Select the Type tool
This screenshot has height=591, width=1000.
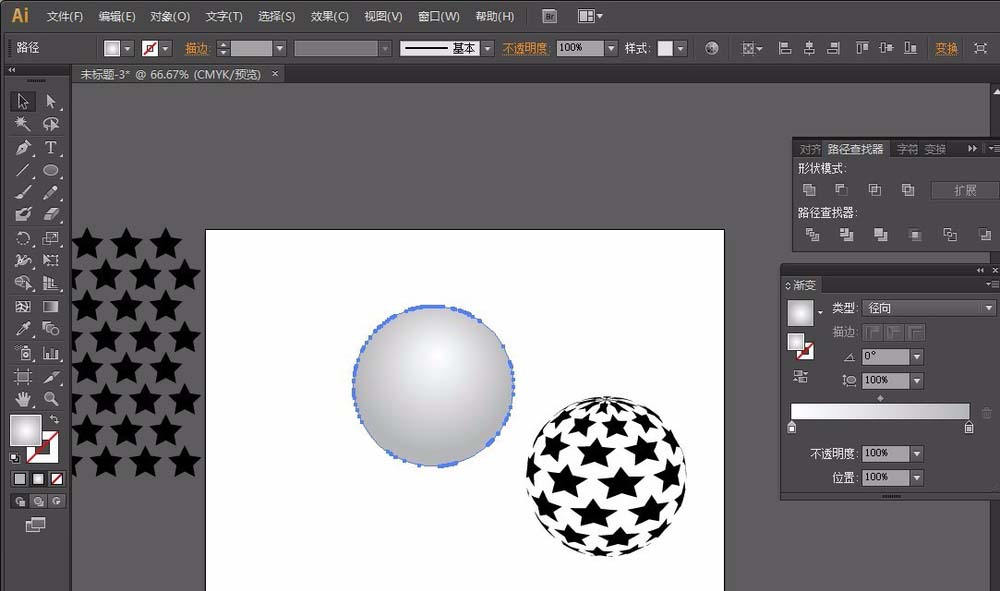51,148
